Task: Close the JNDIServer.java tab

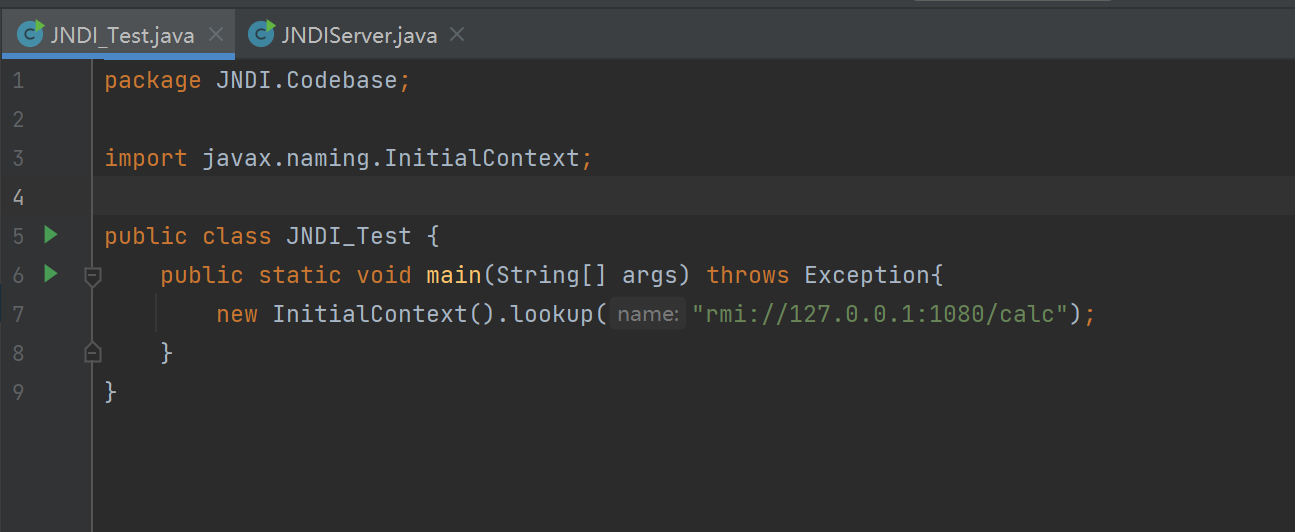Action: 457,35
